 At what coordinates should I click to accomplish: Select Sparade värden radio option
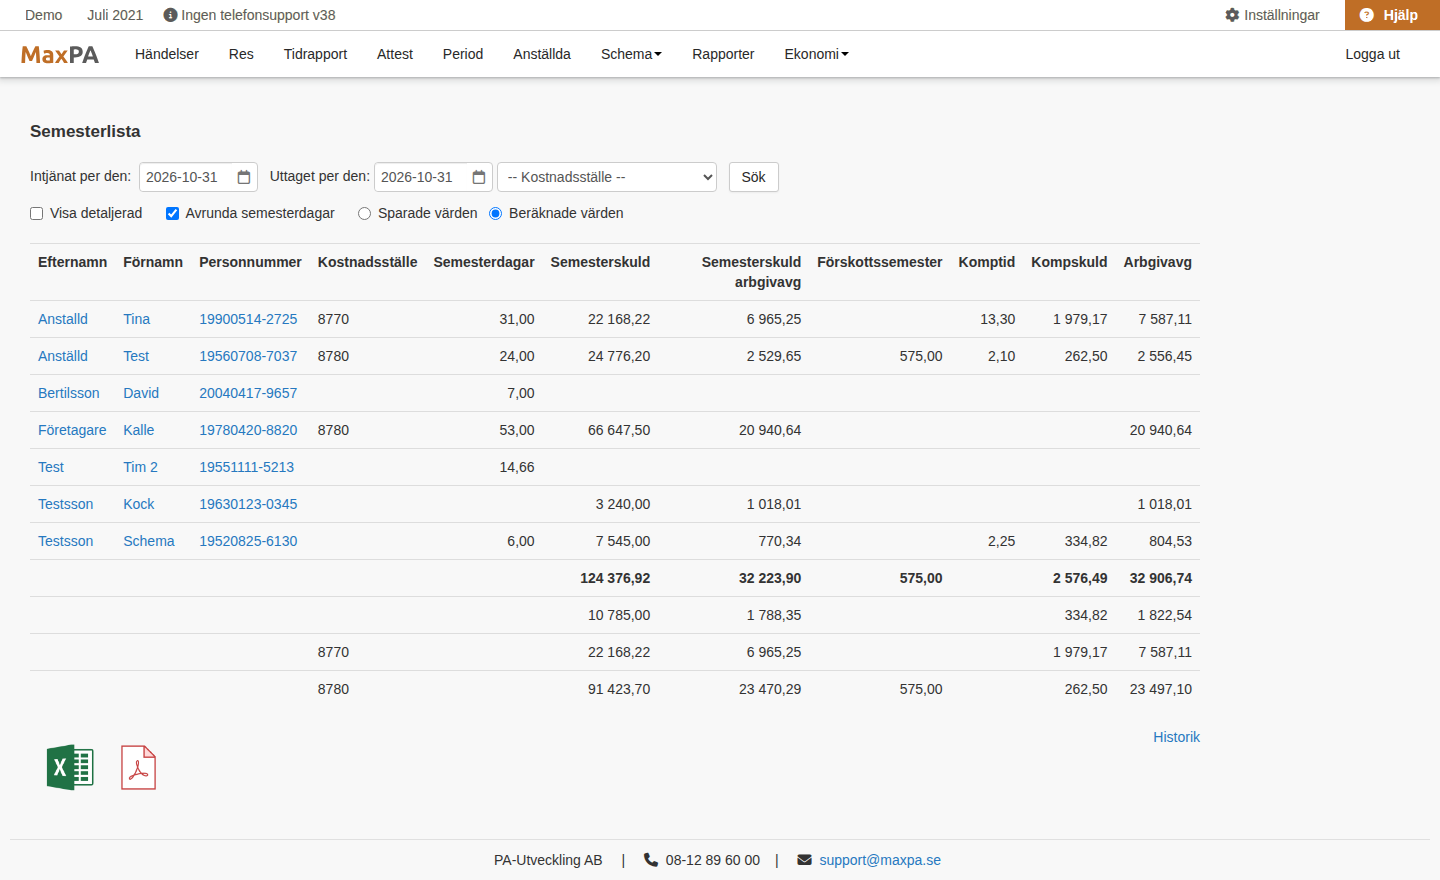click(364, 213)
